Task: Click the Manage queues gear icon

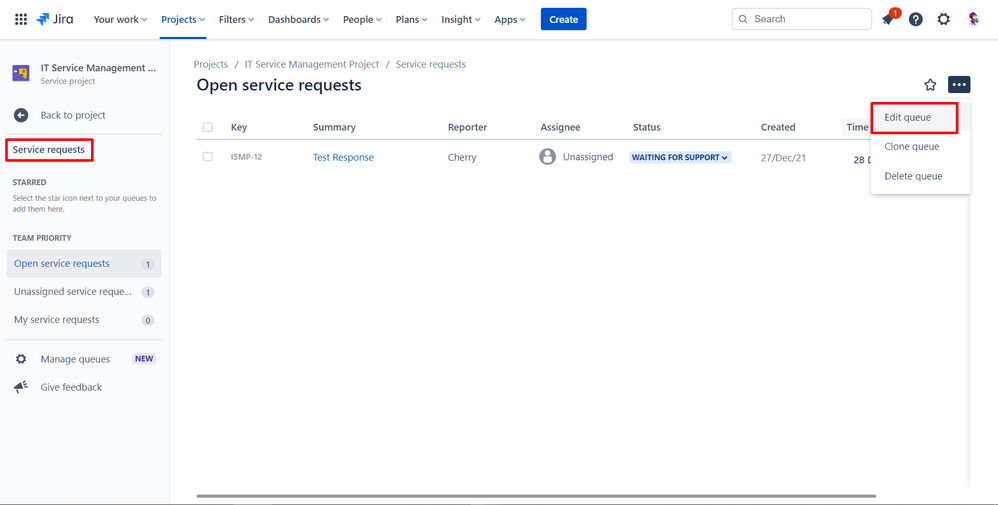Action: coord(21,359)
